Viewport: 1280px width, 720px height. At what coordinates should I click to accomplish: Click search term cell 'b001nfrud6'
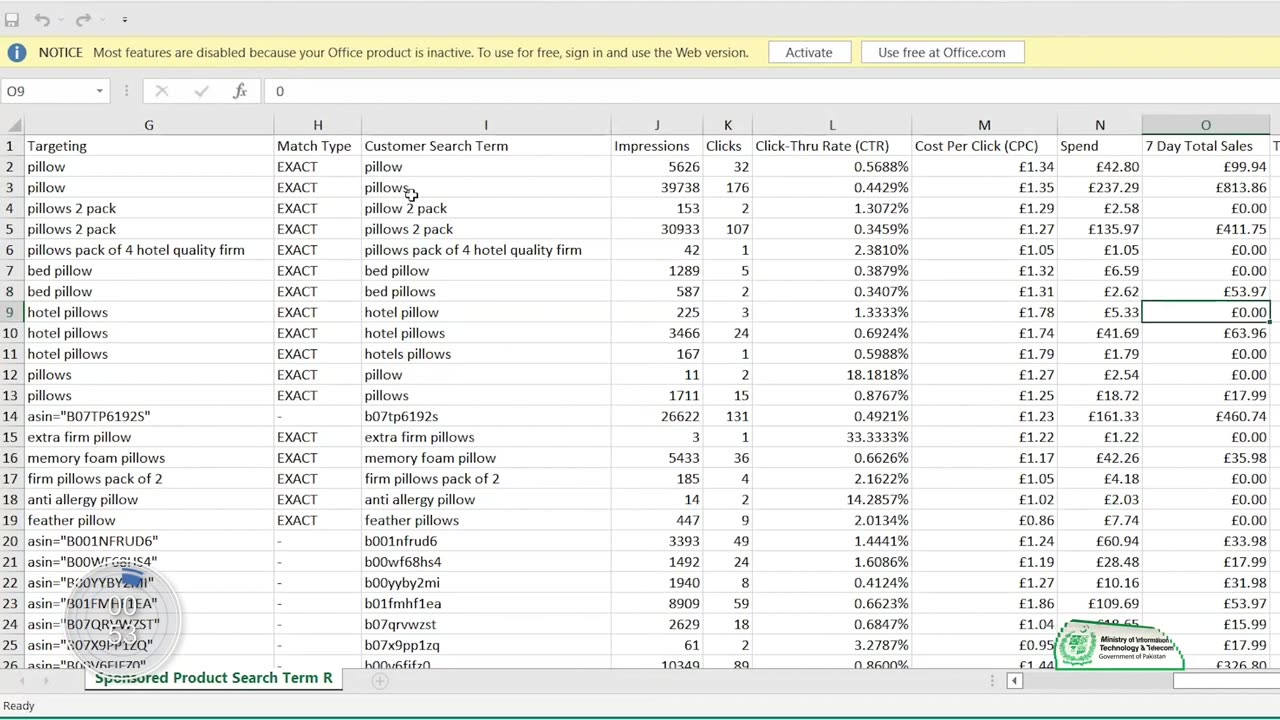[x=486, y=541]
